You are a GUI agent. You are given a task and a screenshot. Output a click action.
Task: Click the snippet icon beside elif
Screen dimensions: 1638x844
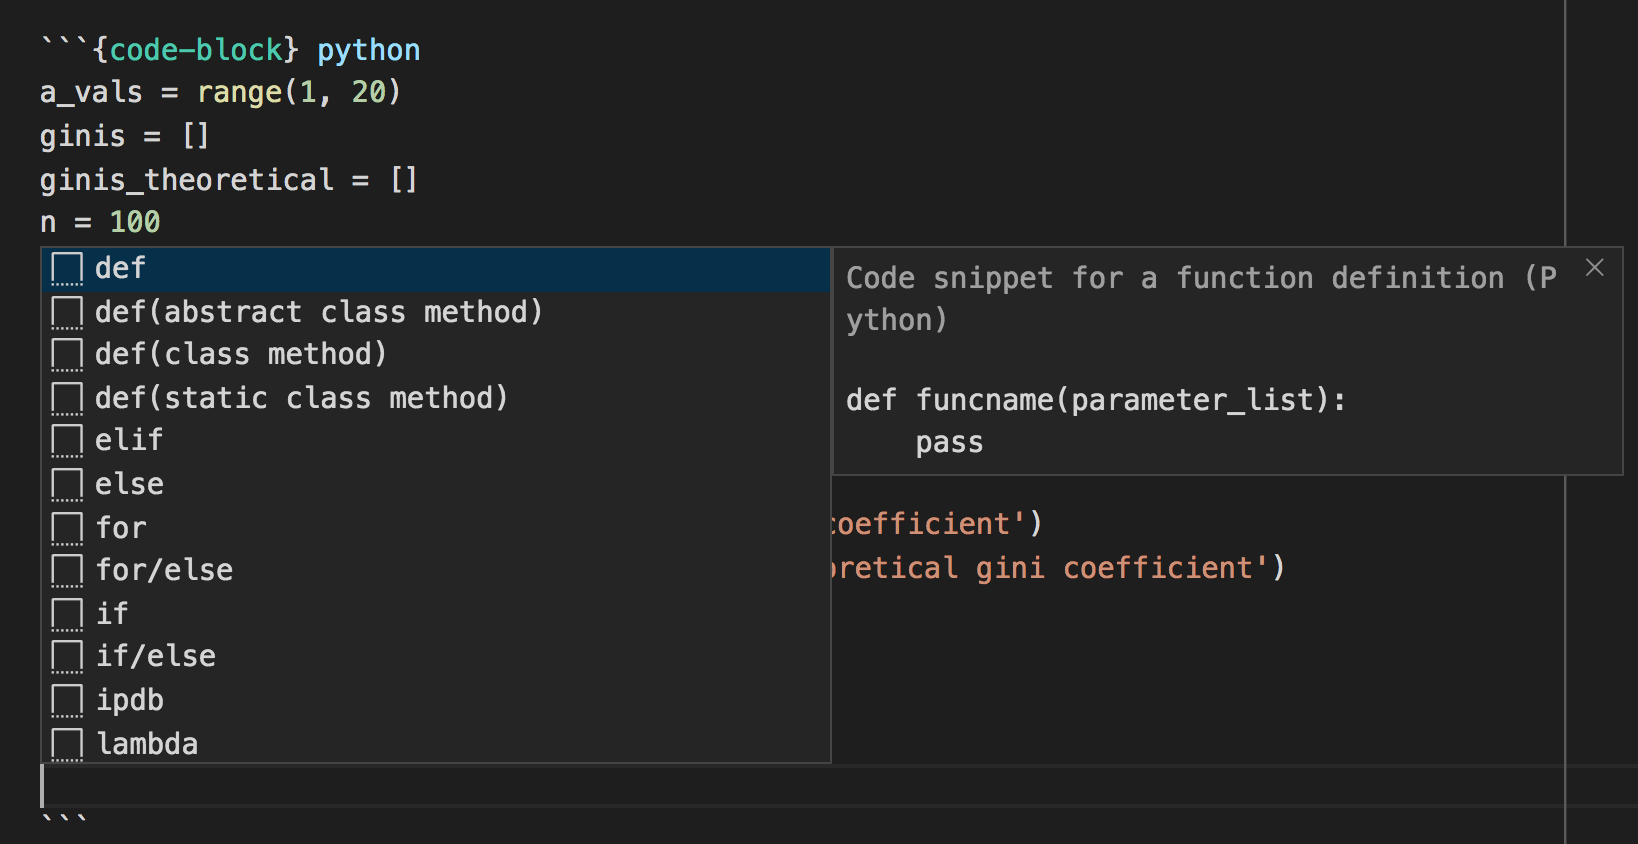point(67,441)
